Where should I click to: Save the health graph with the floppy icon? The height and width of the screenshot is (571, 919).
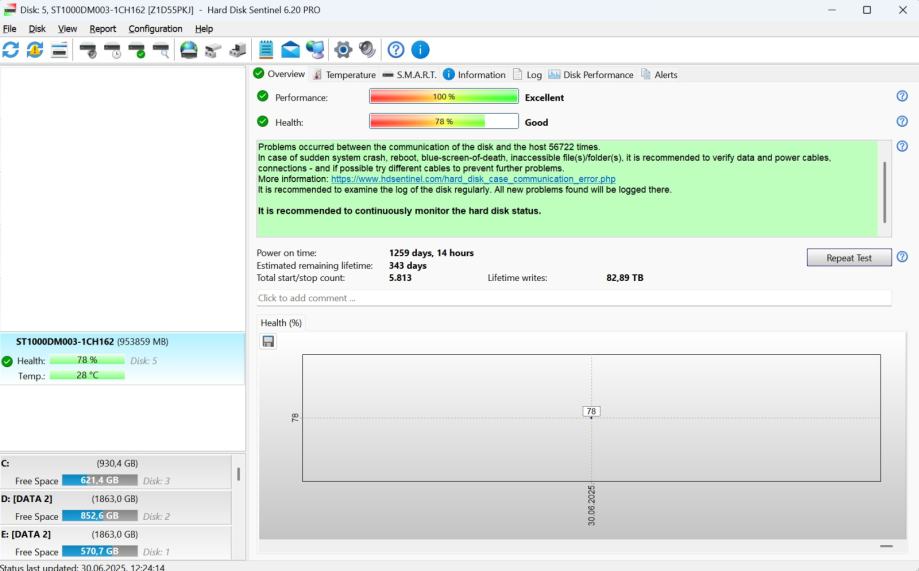pos(268,341)
